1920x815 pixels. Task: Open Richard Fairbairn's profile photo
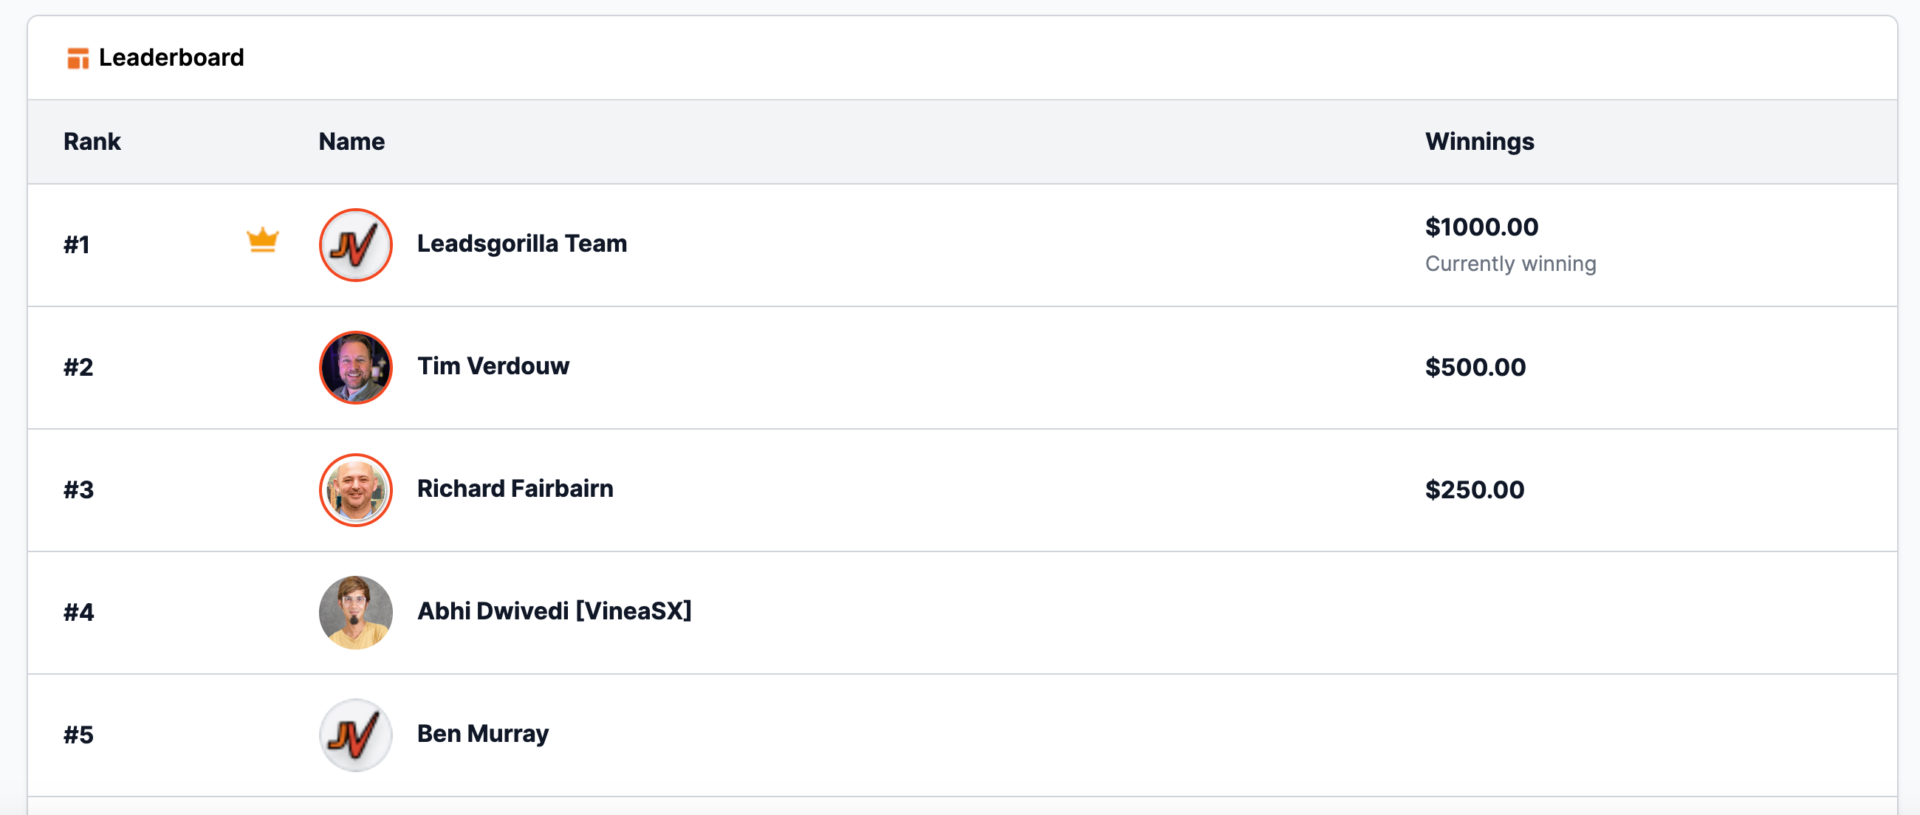(356, 490)
